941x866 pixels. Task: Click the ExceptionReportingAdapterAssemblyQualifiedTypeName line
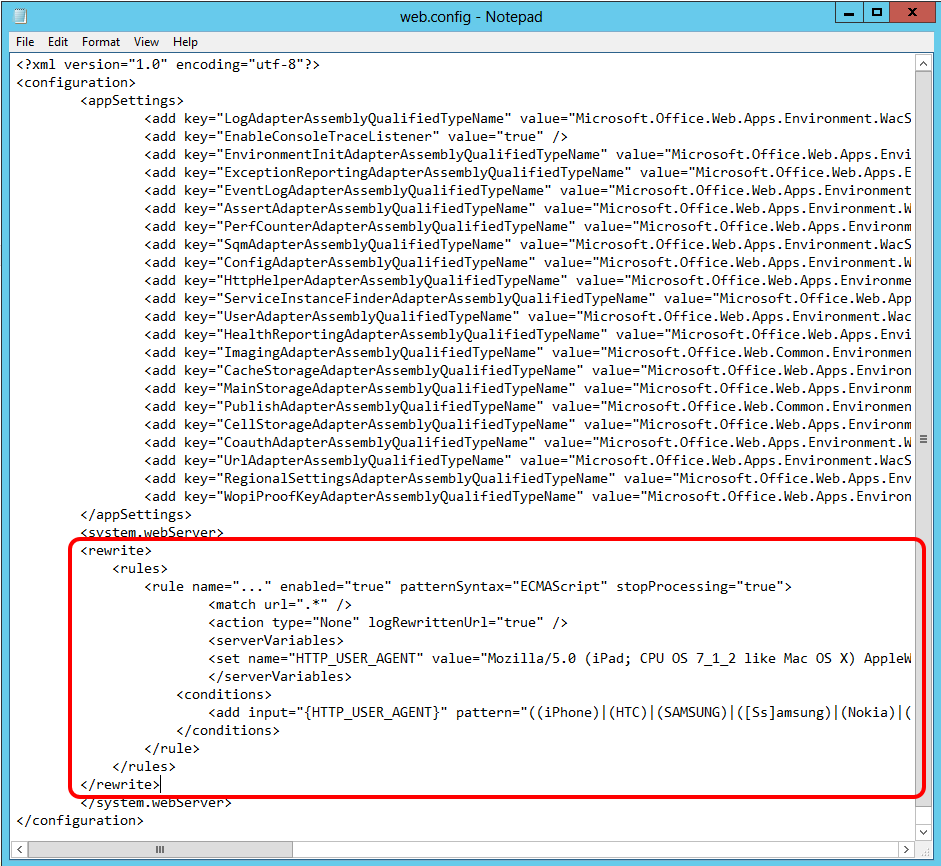pyautogui.click(x=528, y=172)
